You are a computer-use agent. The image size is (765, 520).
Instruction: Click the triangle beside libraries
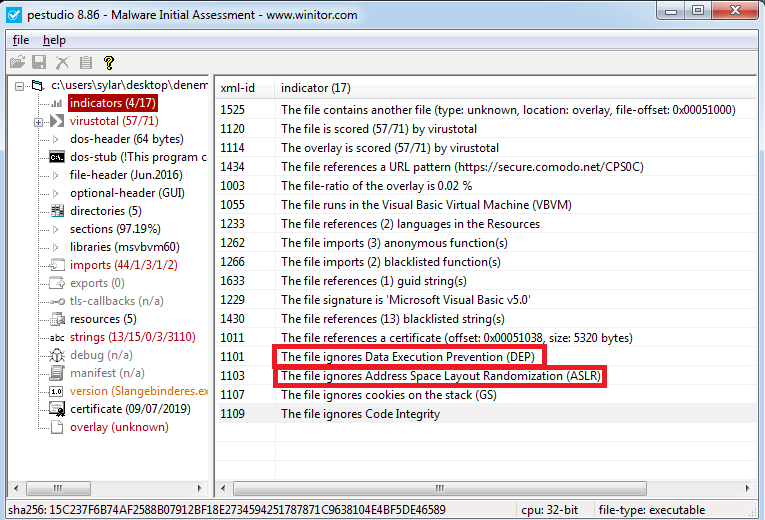(56, 247)
